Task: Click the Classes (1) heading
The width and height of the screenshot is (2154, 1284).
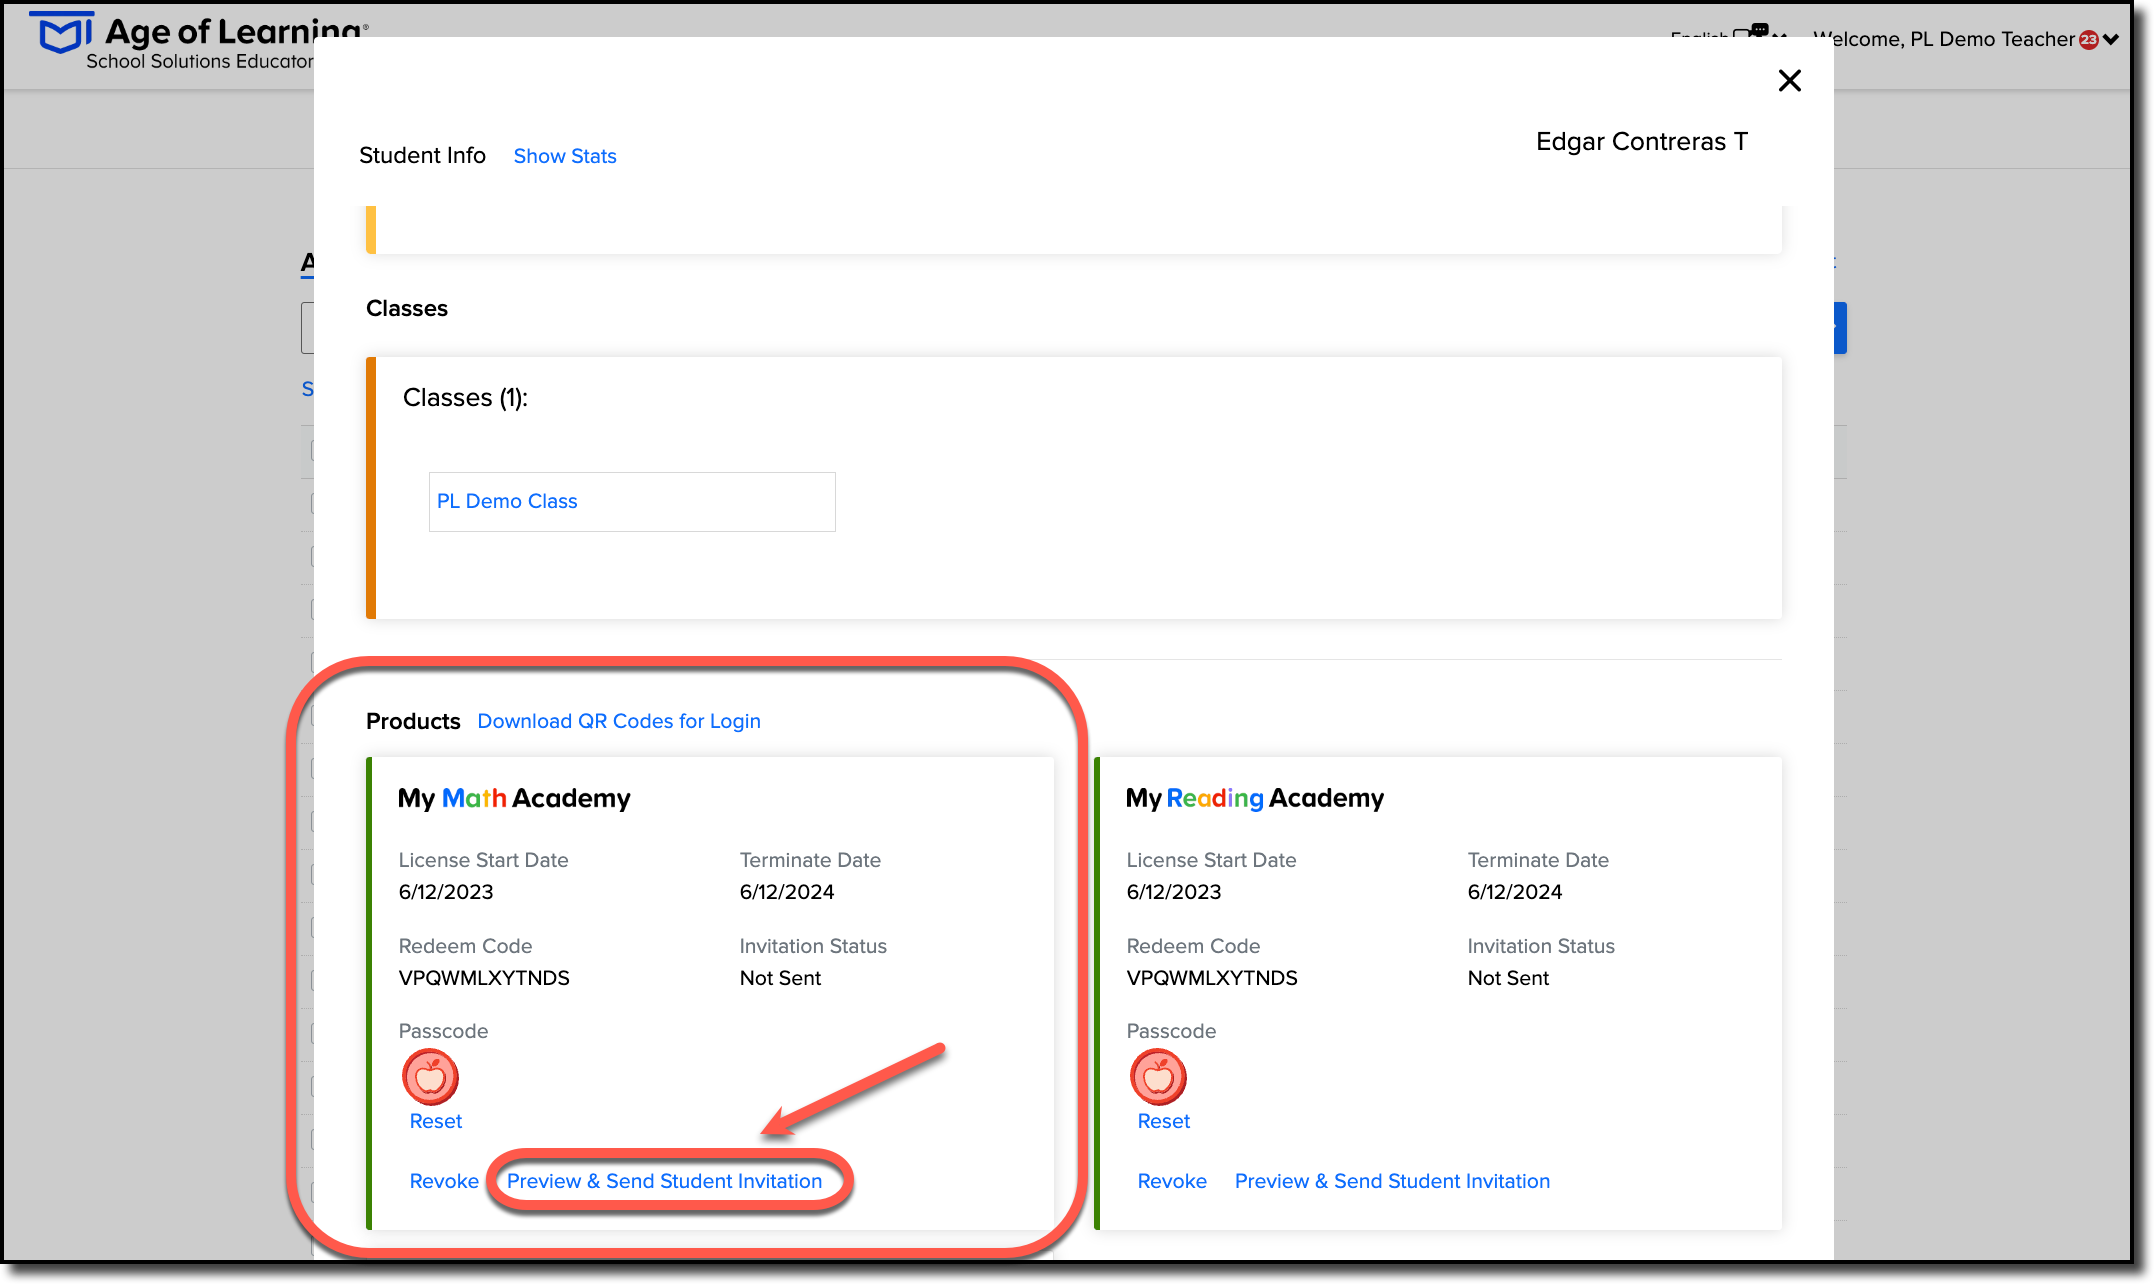Action: click(x=465, y=398)
